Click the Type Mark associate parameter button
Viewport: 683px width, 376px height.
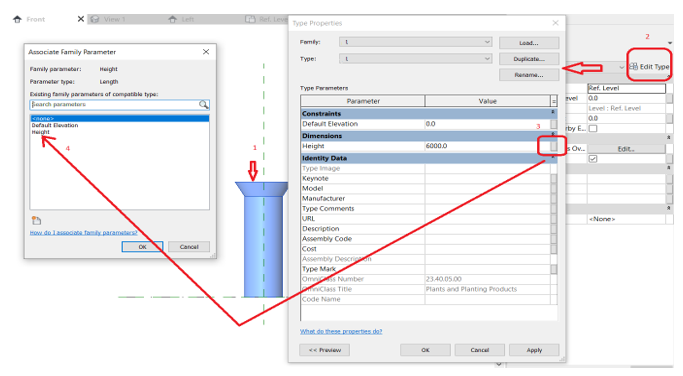(x=554, y=269)
